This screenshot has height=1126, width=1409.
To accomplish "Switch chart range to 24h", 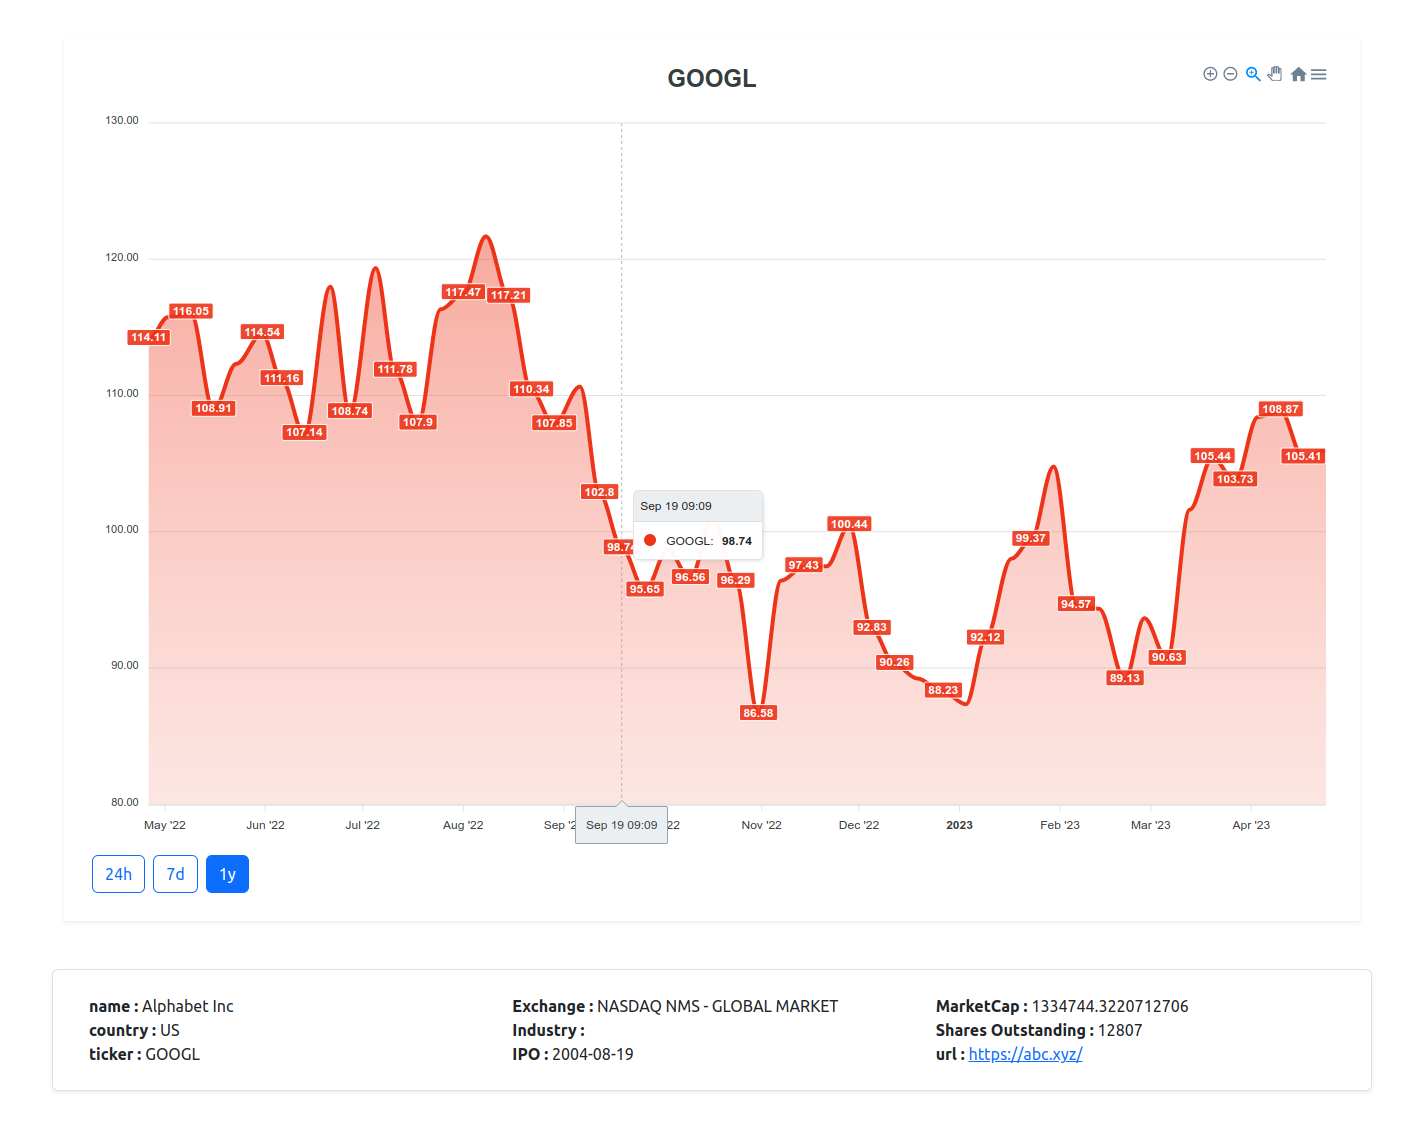I will pos(119,874).
